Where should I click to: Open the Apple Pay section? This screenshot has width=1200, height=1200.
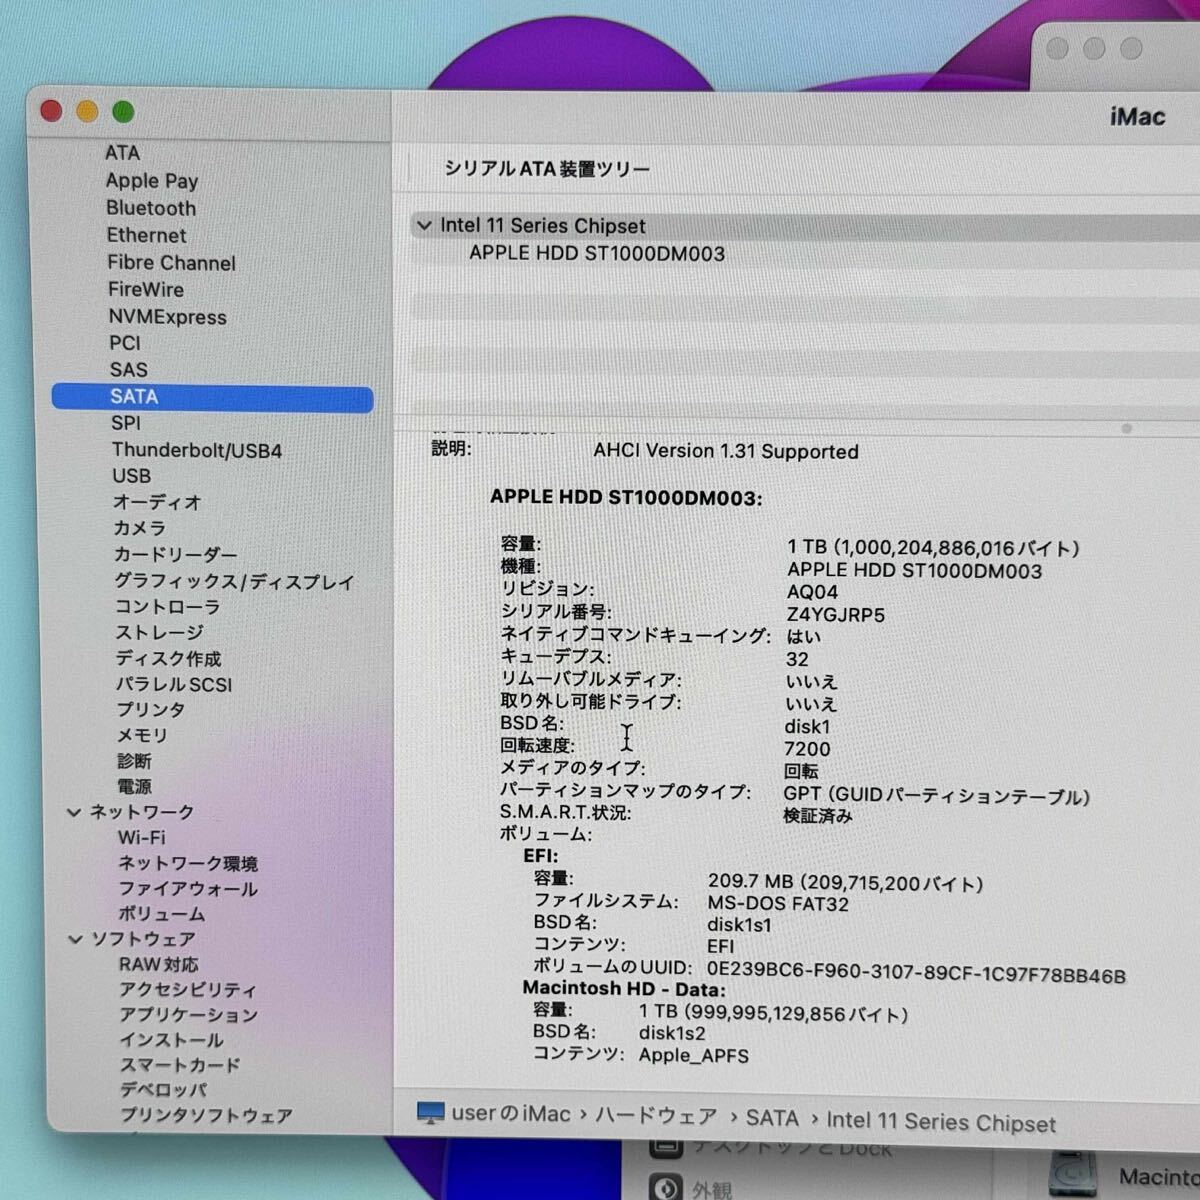pyautogui.click(x=152, y=181)
